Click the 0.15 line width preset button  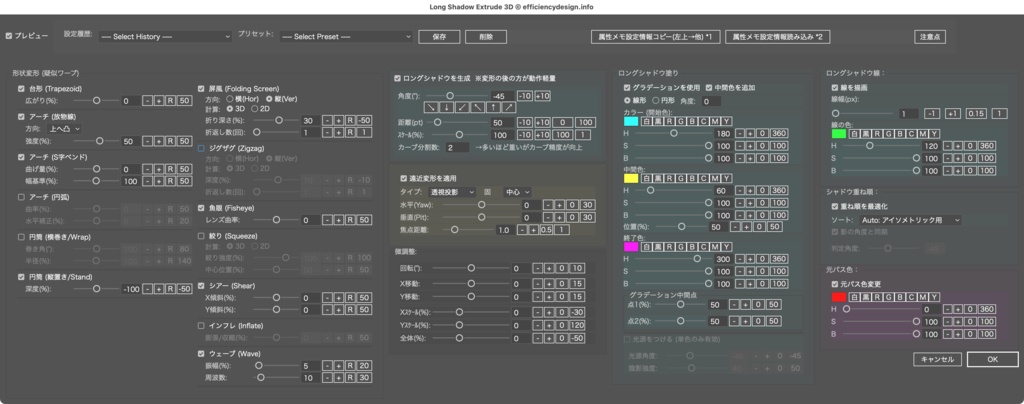976,114
